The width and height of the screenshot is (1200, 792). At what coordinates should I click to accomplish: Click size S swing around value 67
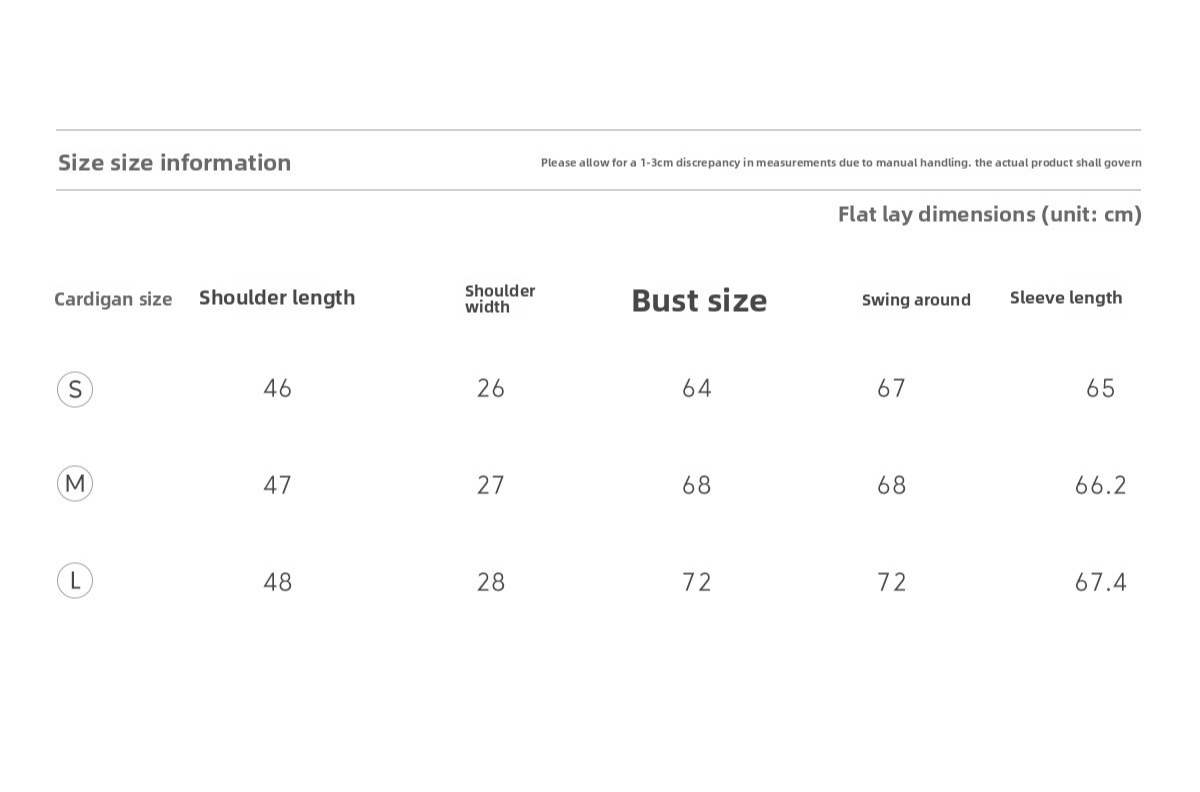(891, 388)
